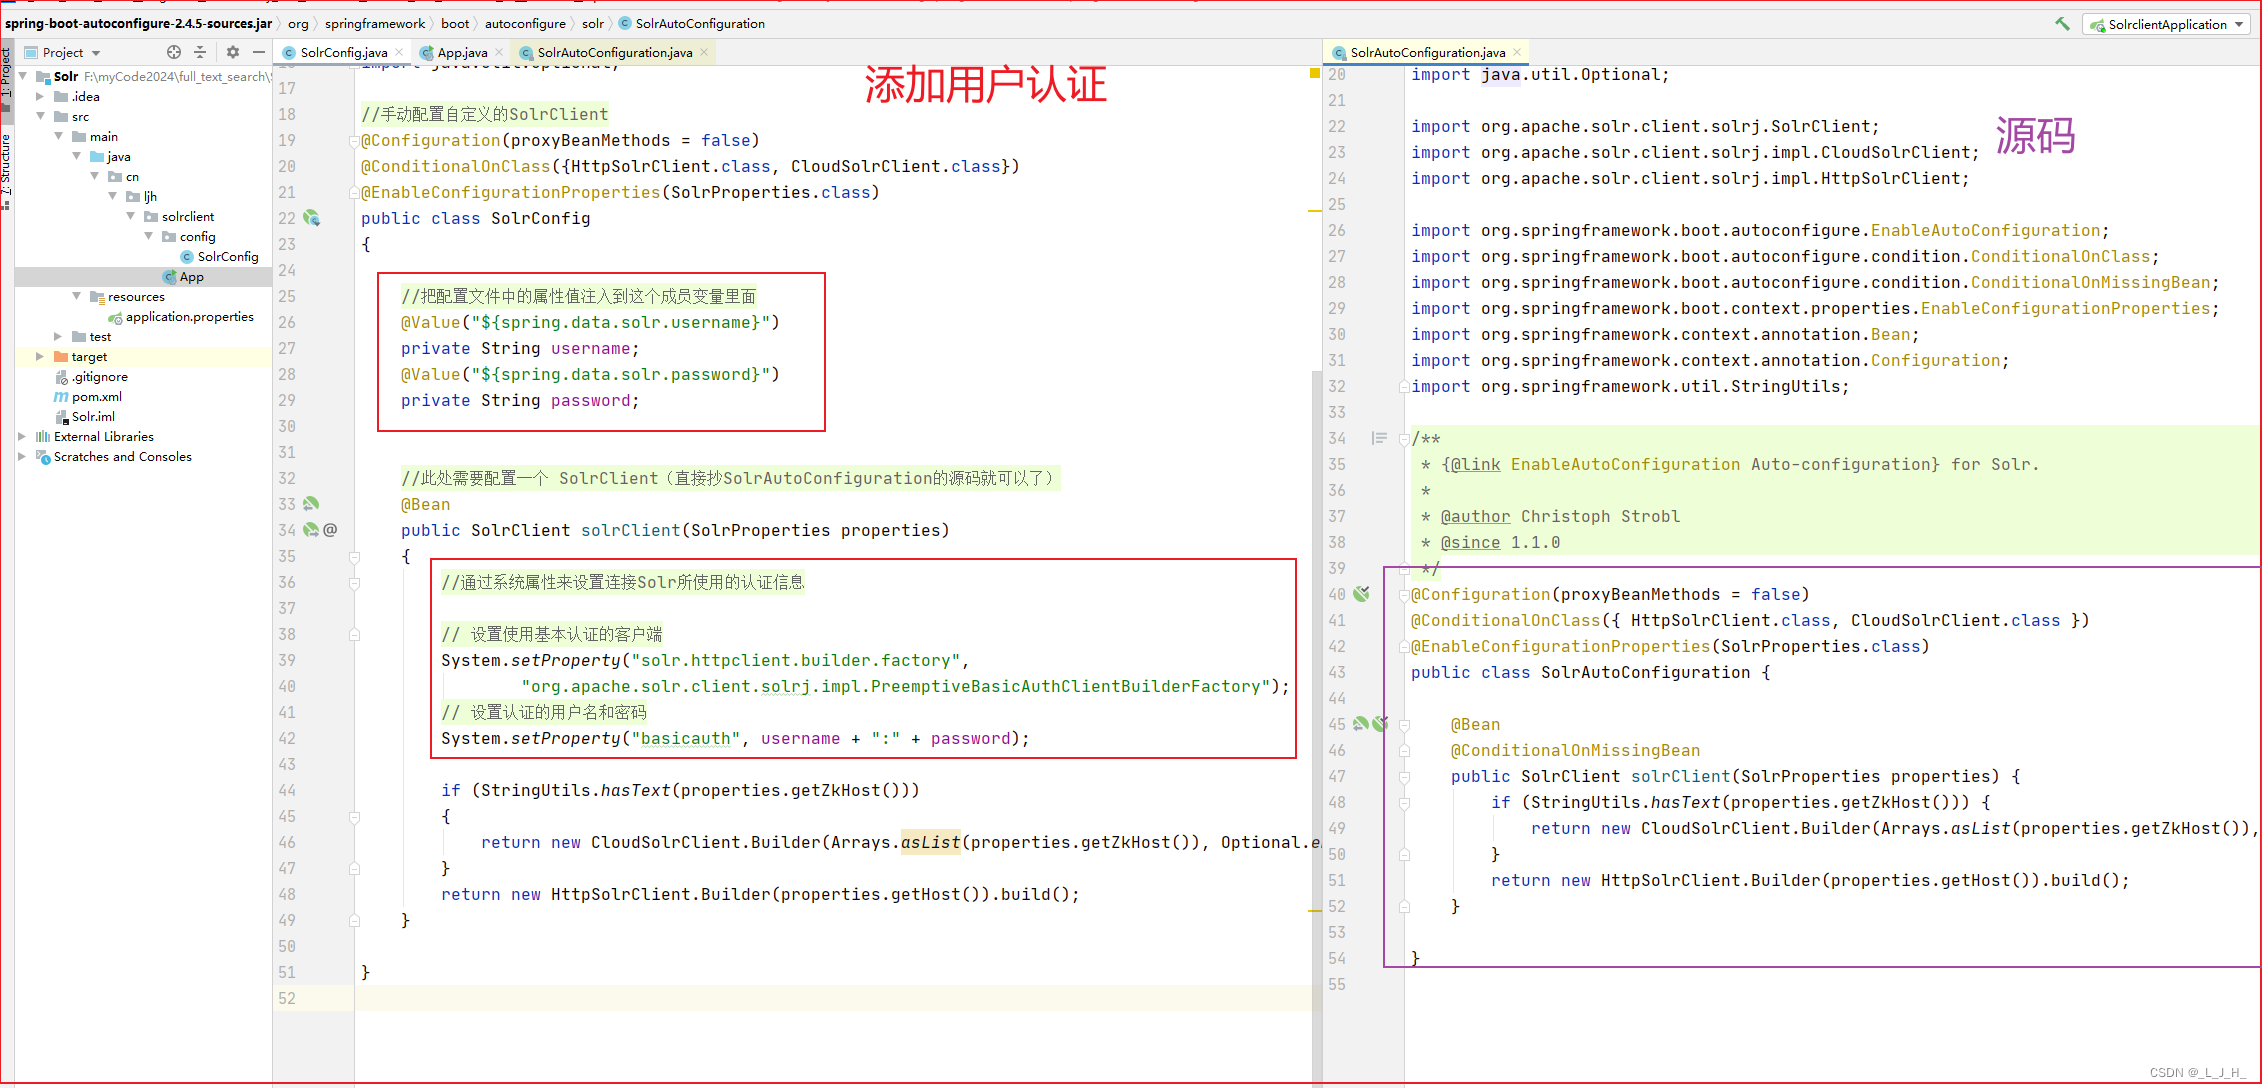Click breadcrumb 'SolrAutoConfiguration'

point(692,23)
